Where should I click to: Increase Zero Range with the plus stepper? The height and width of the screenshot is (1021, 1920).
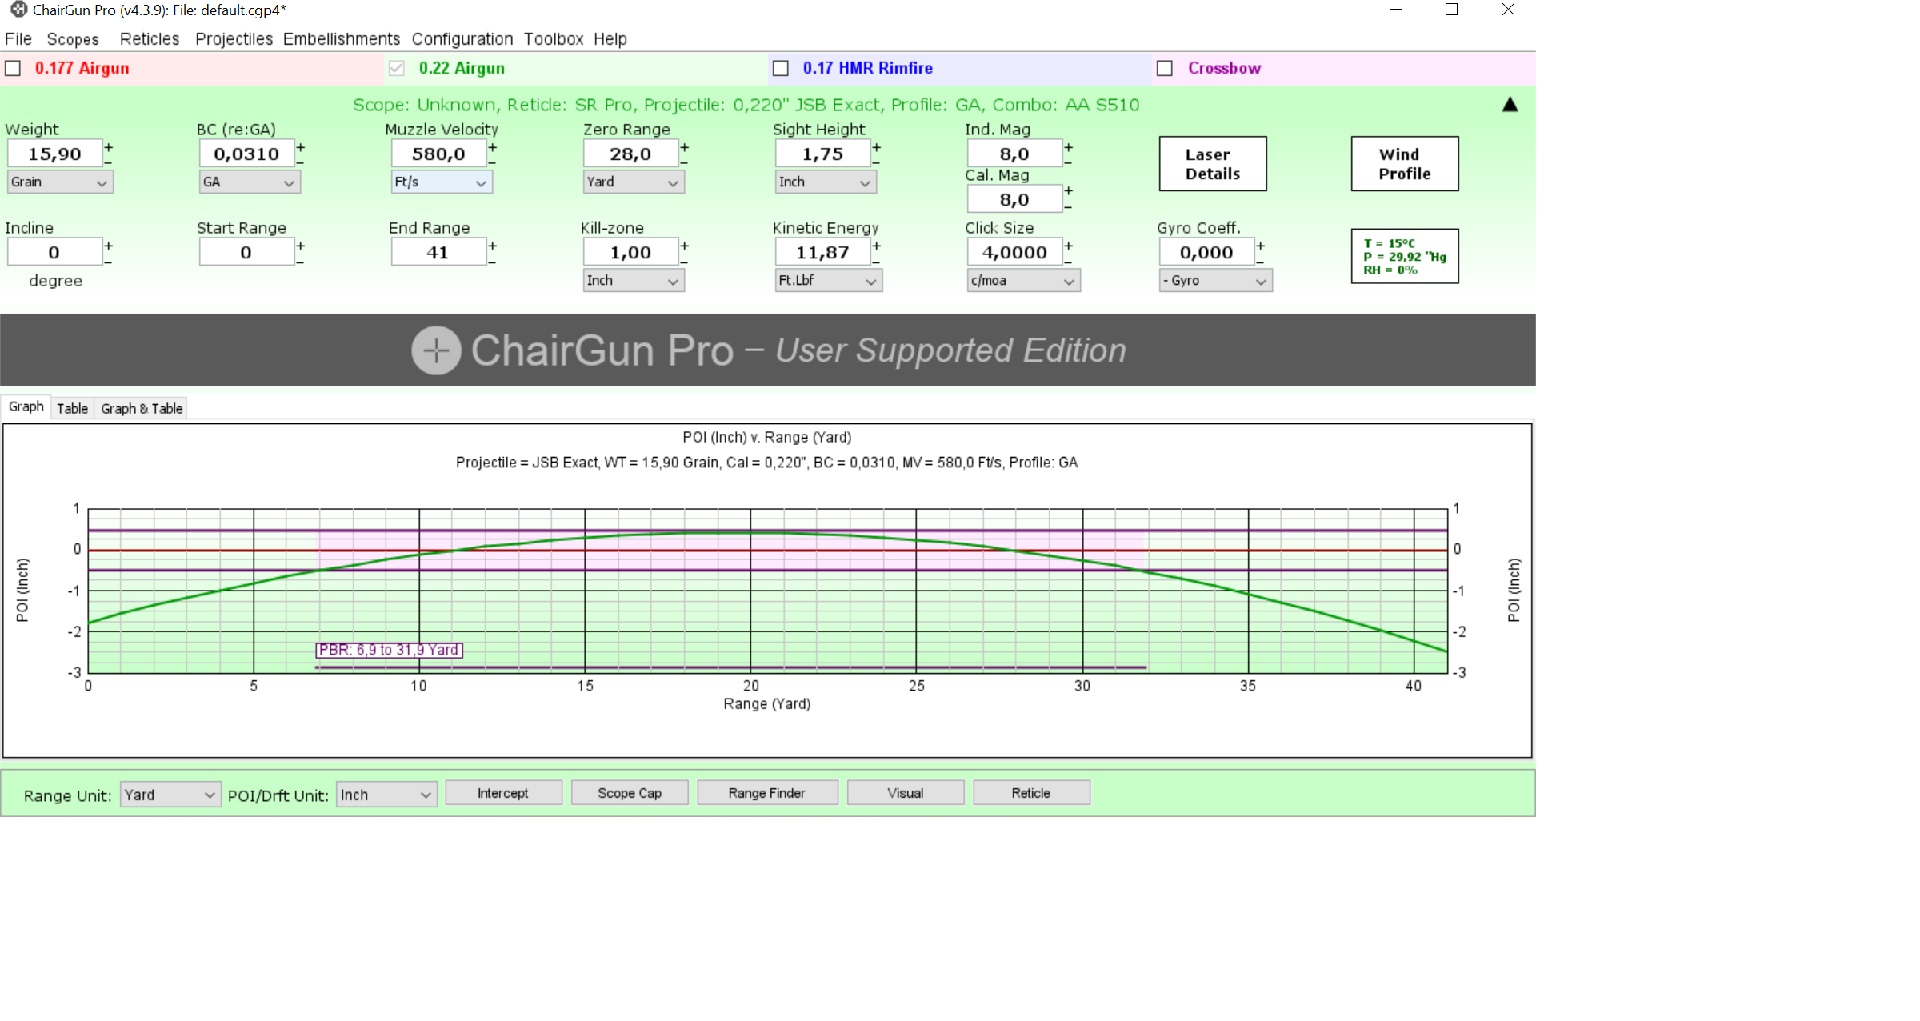684,147
